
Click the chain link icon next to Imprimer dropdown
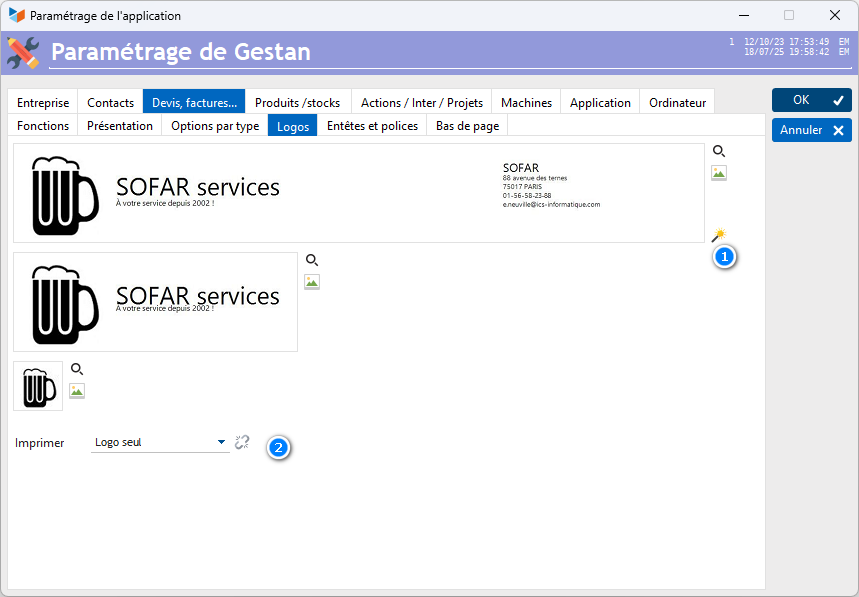coord(242,442)
